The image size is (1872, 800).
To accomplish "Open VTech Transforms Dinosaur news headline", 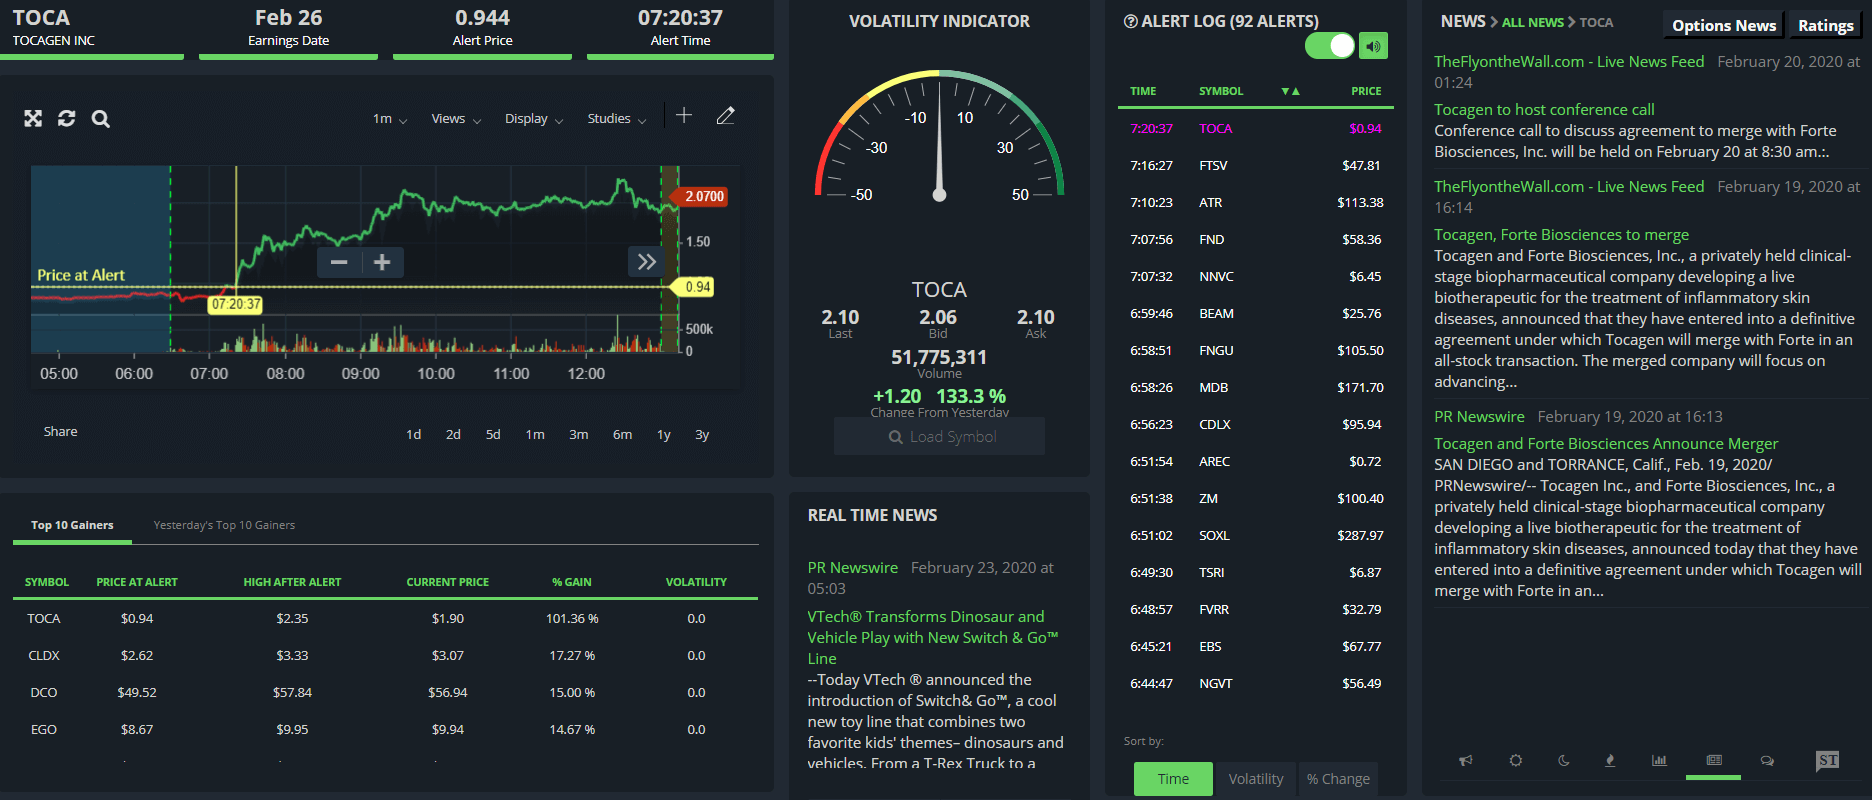I will pyautogui.click(x=933, y=637).
